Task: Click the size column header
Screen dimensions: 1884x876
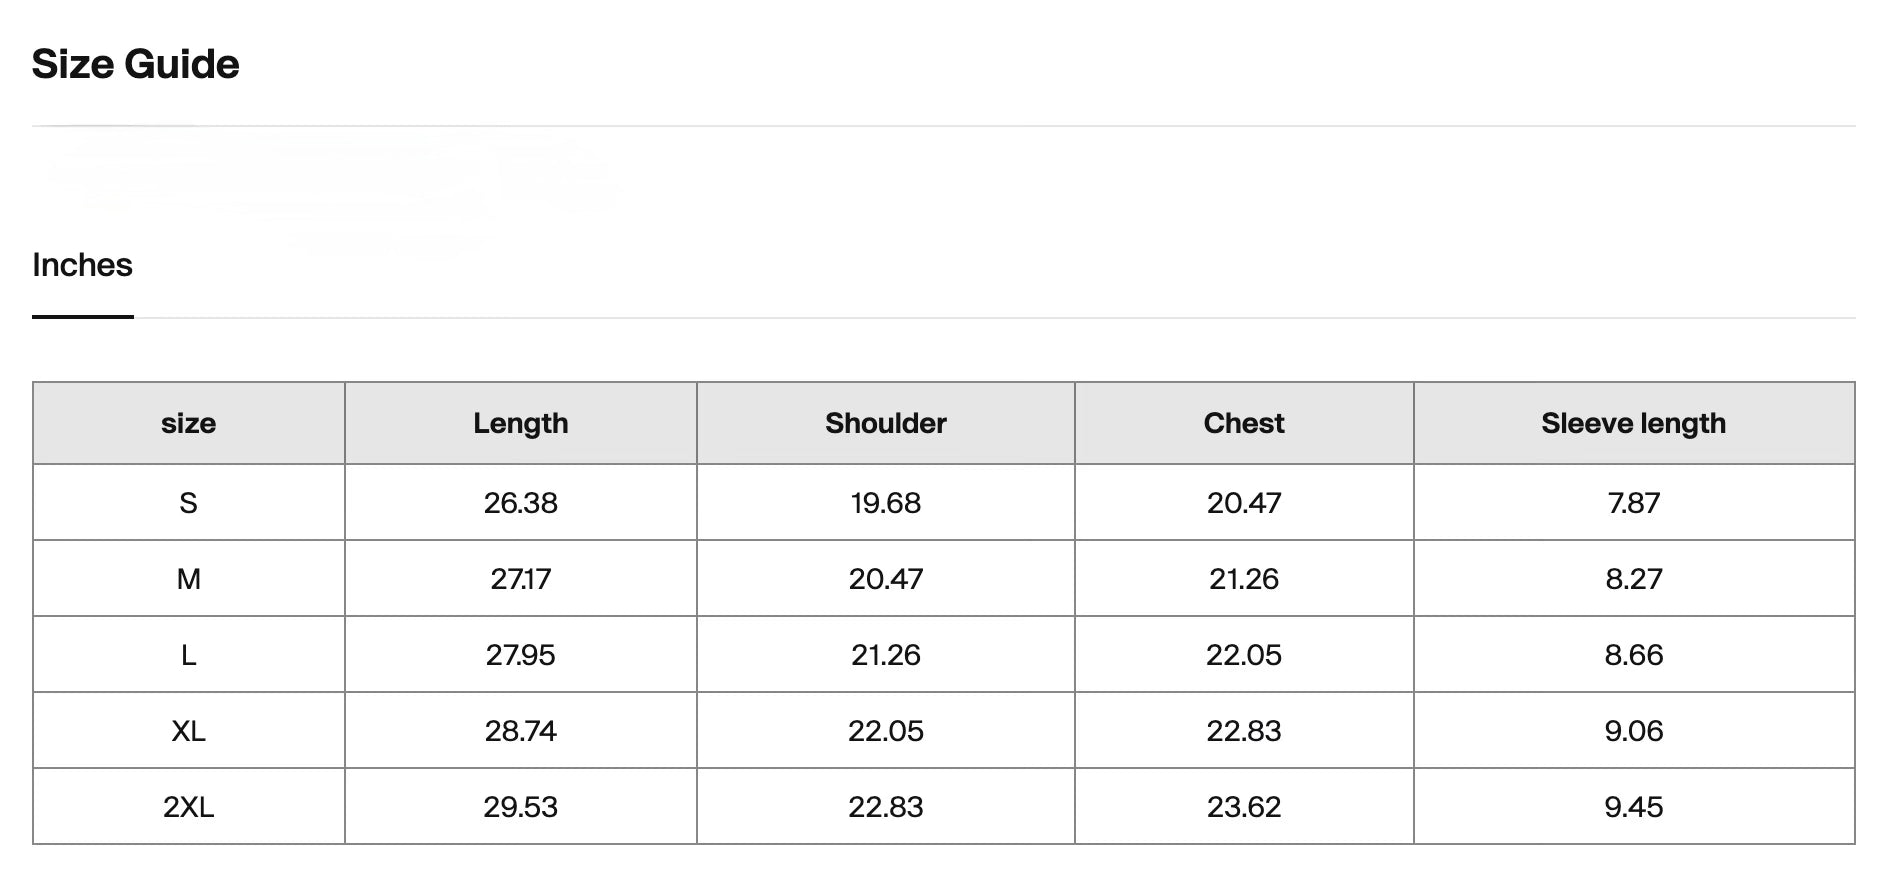Action: point(189,423)
